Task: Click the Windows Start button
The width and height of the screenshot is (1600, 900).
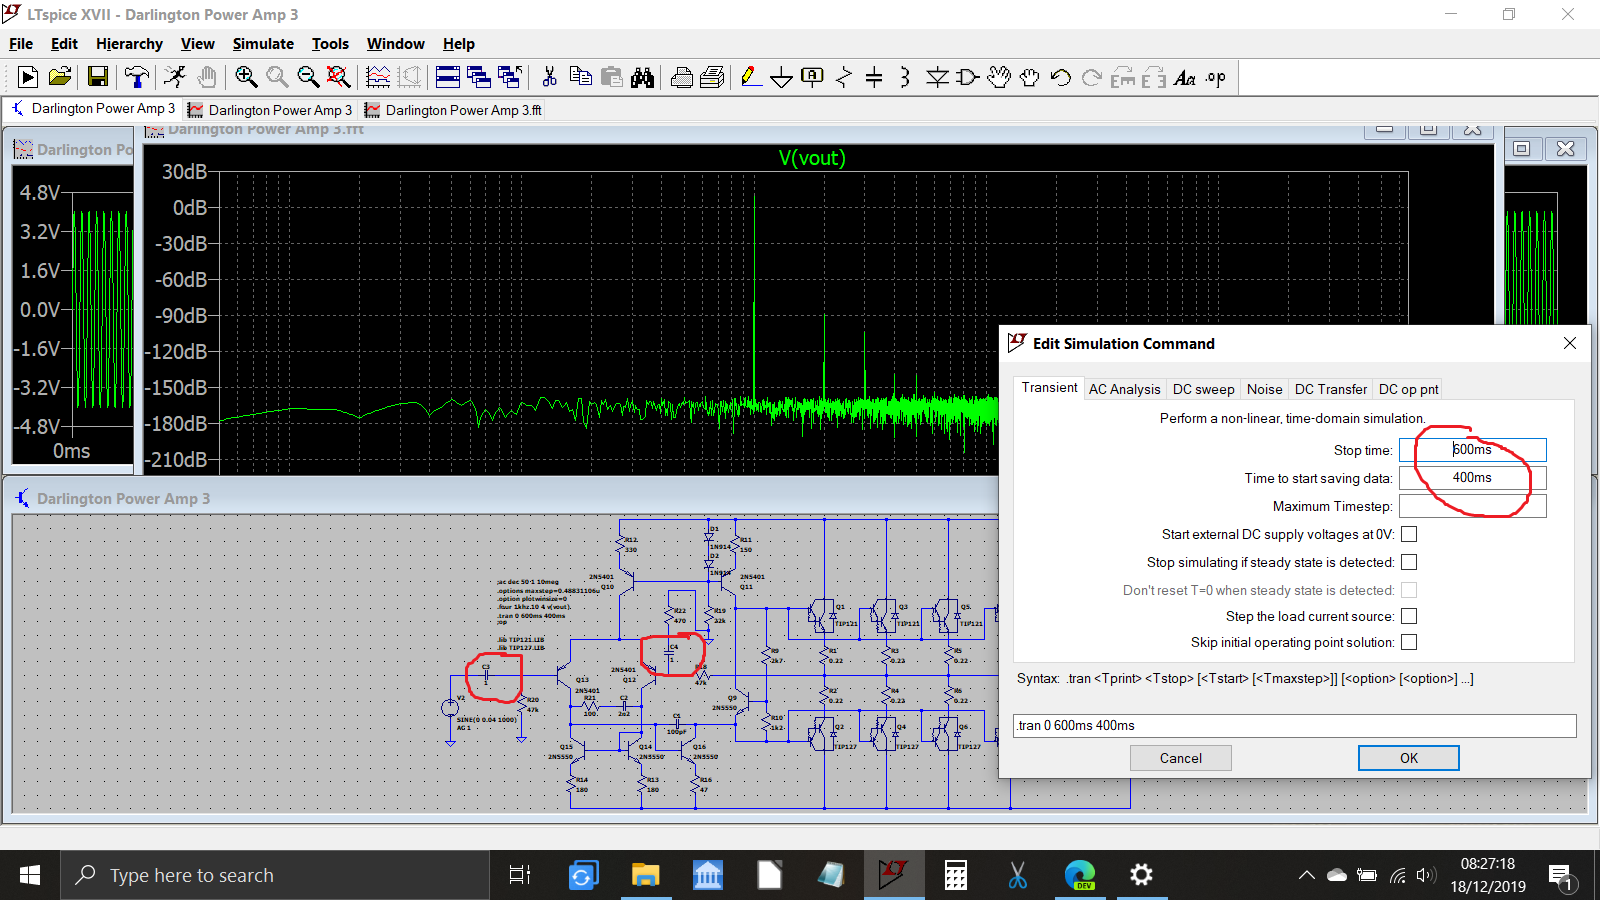Action: (x=30, y=875)
